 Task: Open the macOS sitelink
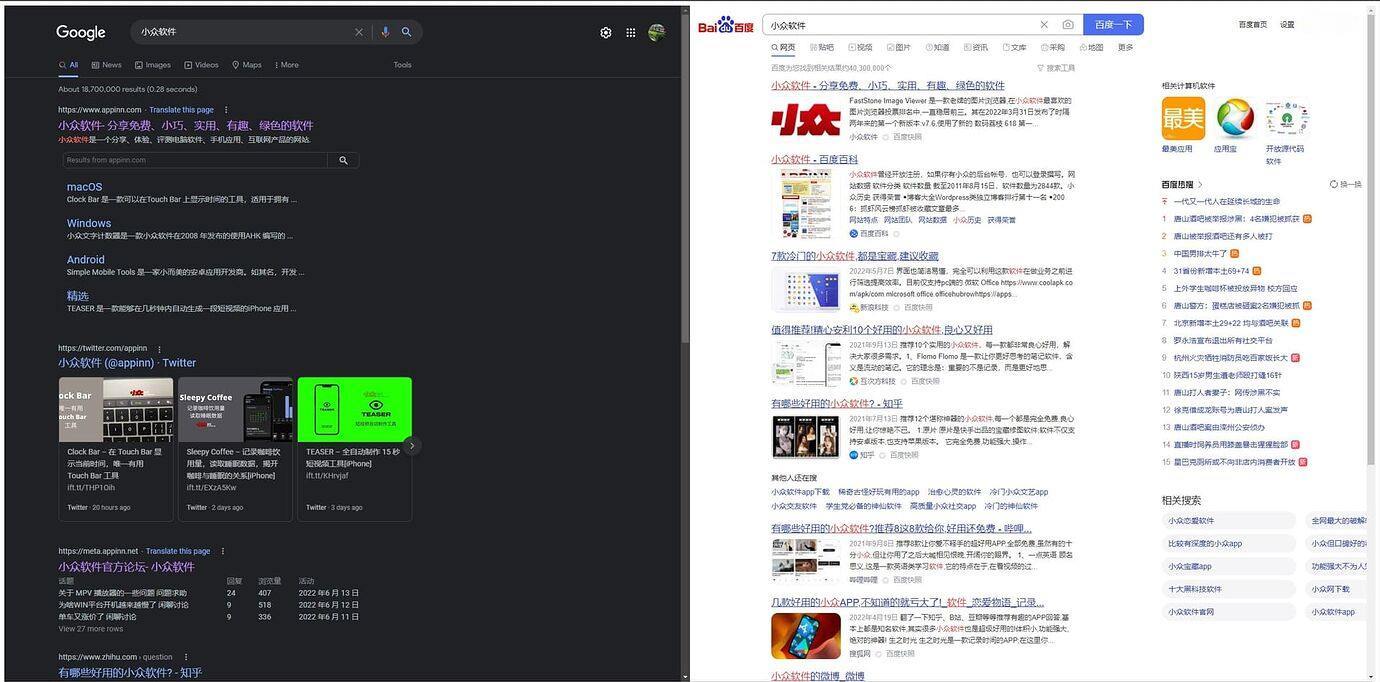(84, 187)
